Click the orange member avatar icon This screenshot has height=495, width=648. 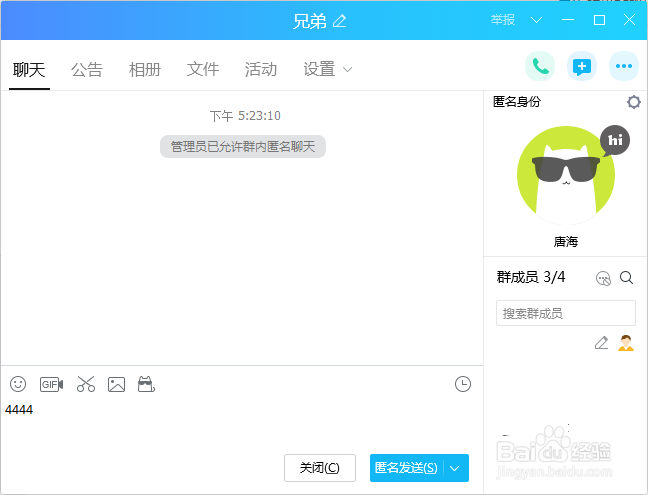[x=626, y=343]
